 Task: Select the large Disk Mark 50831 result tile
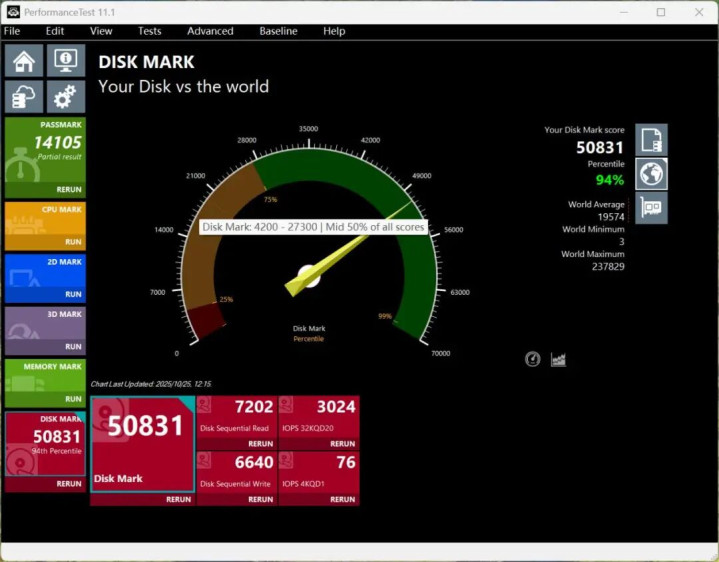[143, 445]
